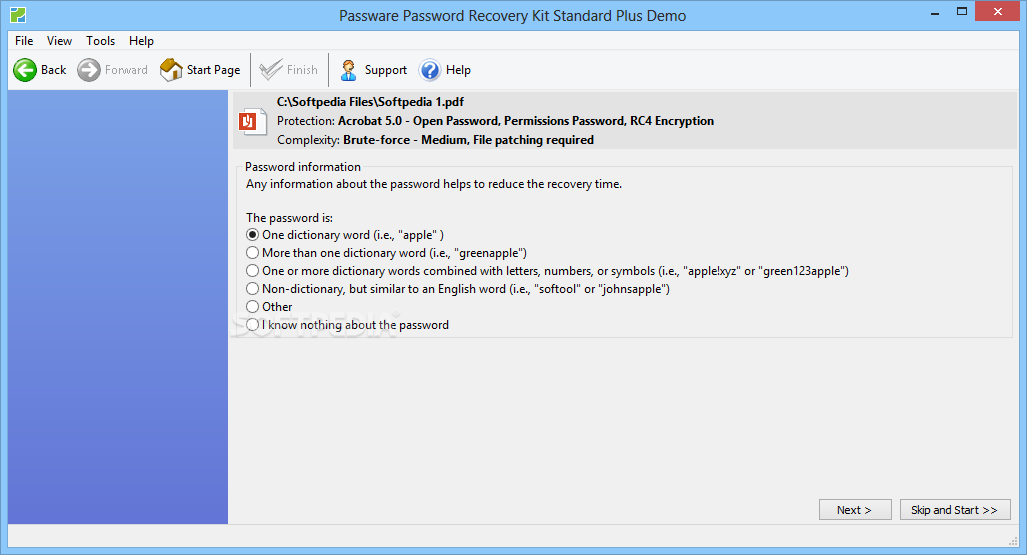The height and width of the screenshot is (555, 1027).
Task: Click the Skip and Start >> button
Action: tap(955, 510)
